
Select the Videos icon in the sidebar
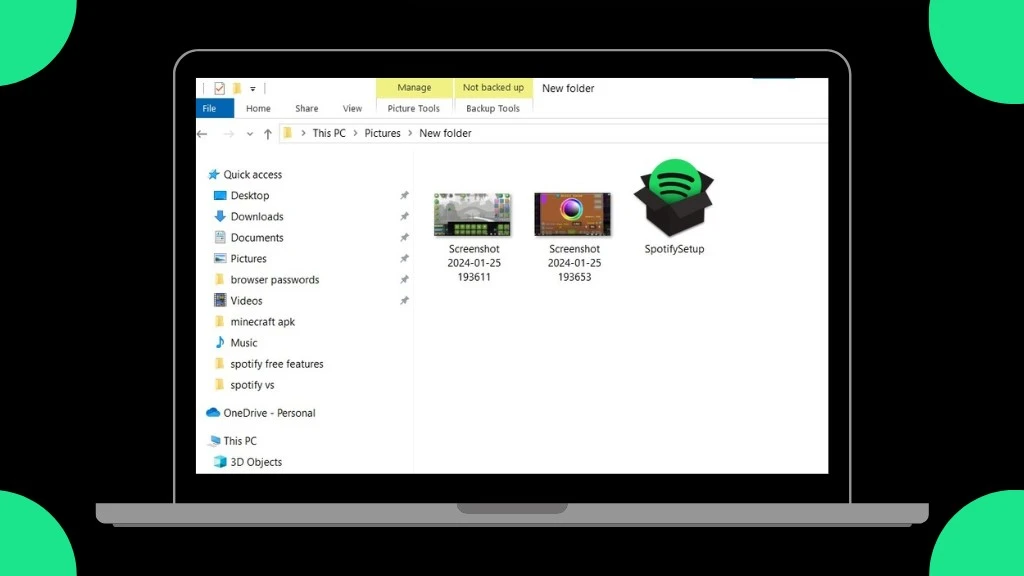coord(222,300)
